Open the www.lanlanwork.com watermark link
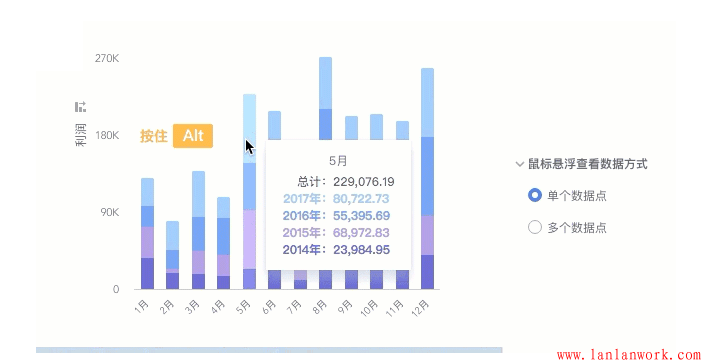Viewport: 704px width, 363px height. coord(629,356)
